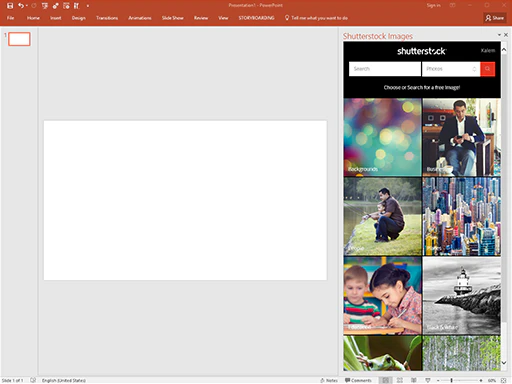
Task: Customize Quick Access Toolbar dropdown arrow
Action: click(88, 6)
